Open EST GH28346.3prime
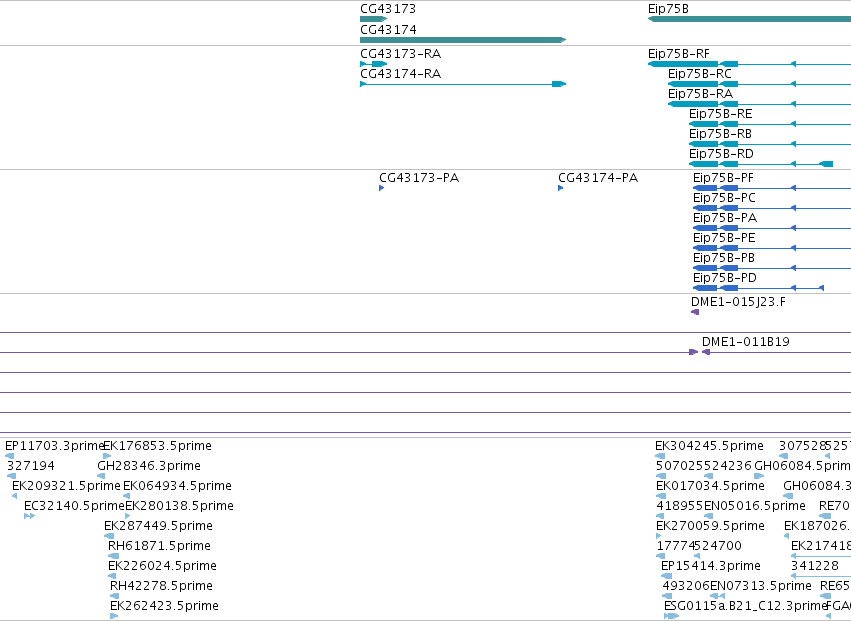851x621 pixels. coord(149,466)
